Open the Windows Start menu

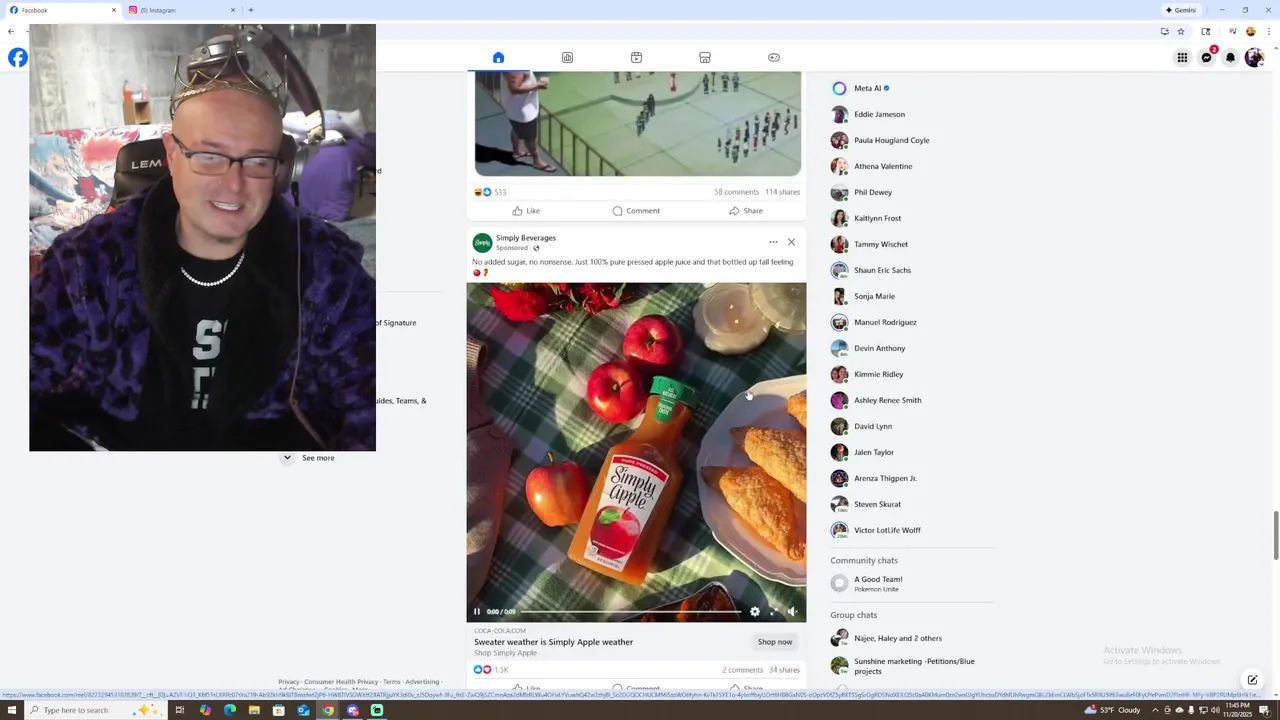click(x=12, y=710)
